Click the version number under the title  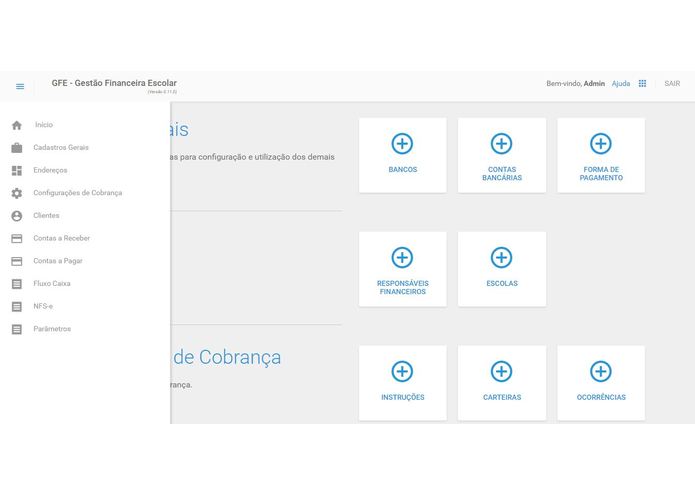[162, 92]
